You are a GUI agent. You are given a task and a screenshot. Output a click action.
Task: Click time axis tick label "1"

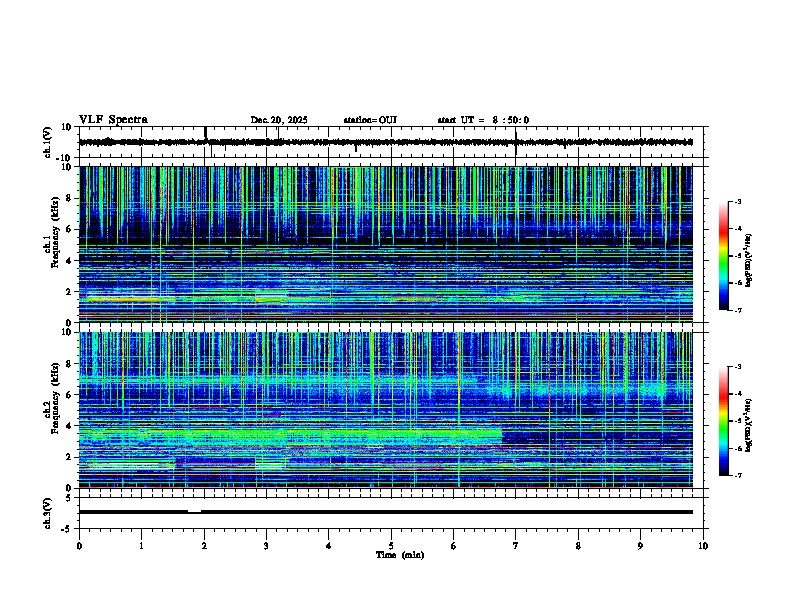click(141, 546)
